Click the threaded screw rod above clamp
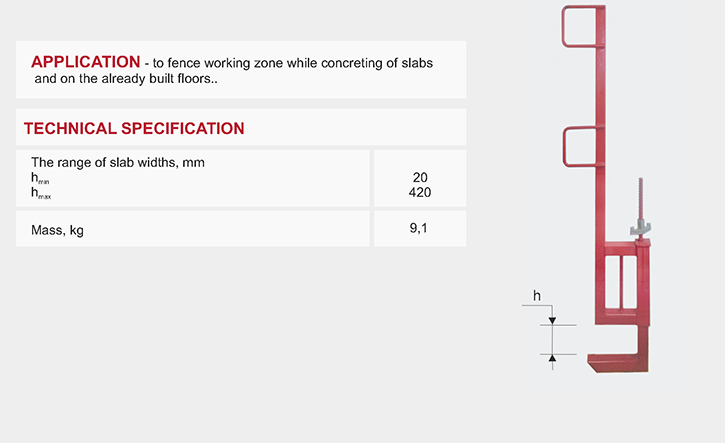Screen dimensions: 725x443 [x=637, y=207]
